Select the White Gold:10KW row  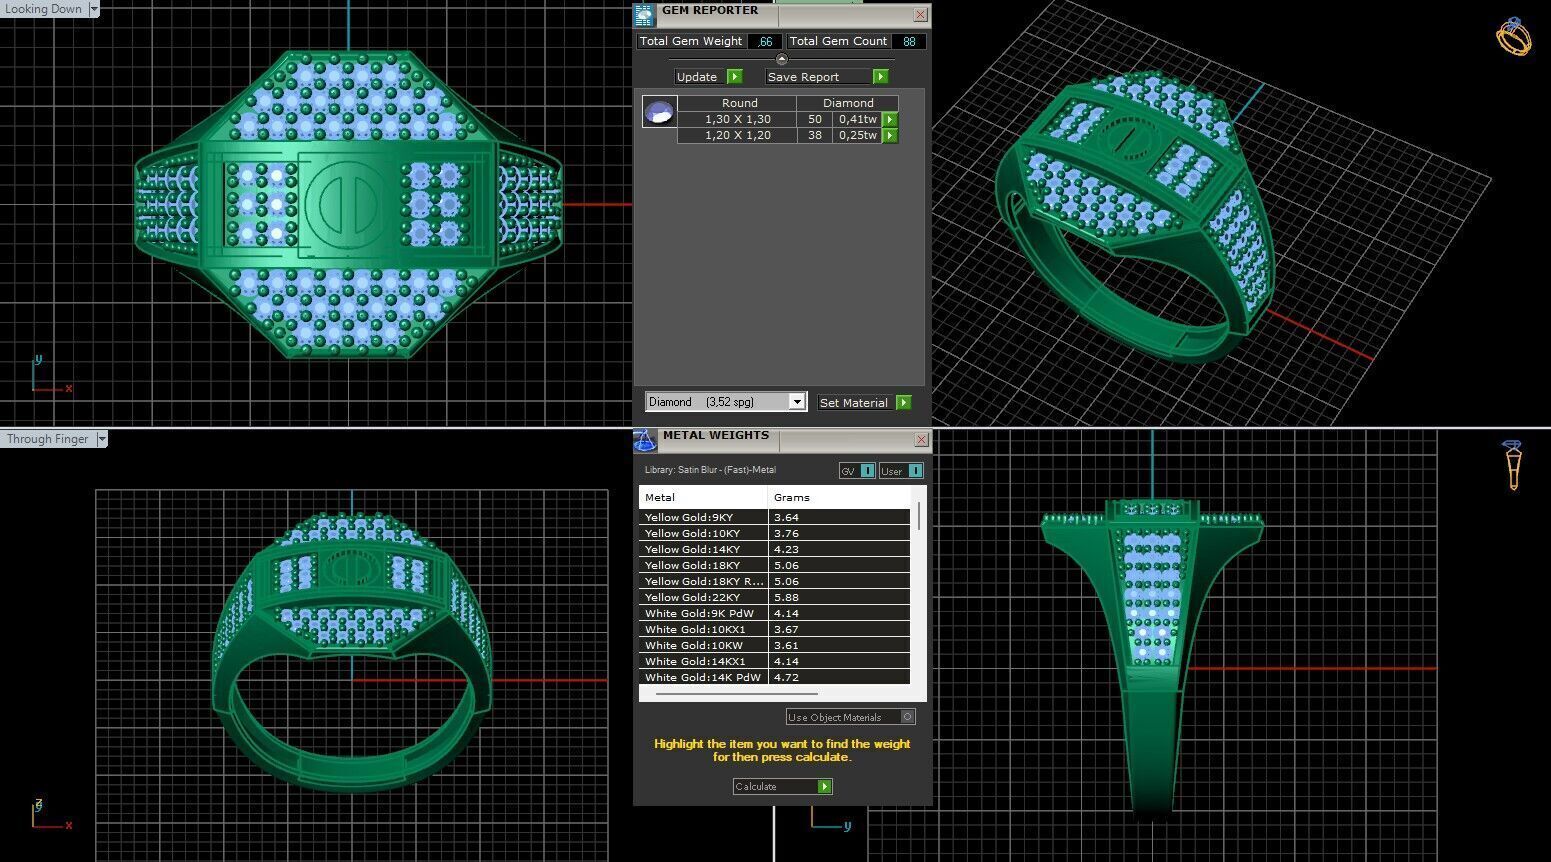(775, 645)
